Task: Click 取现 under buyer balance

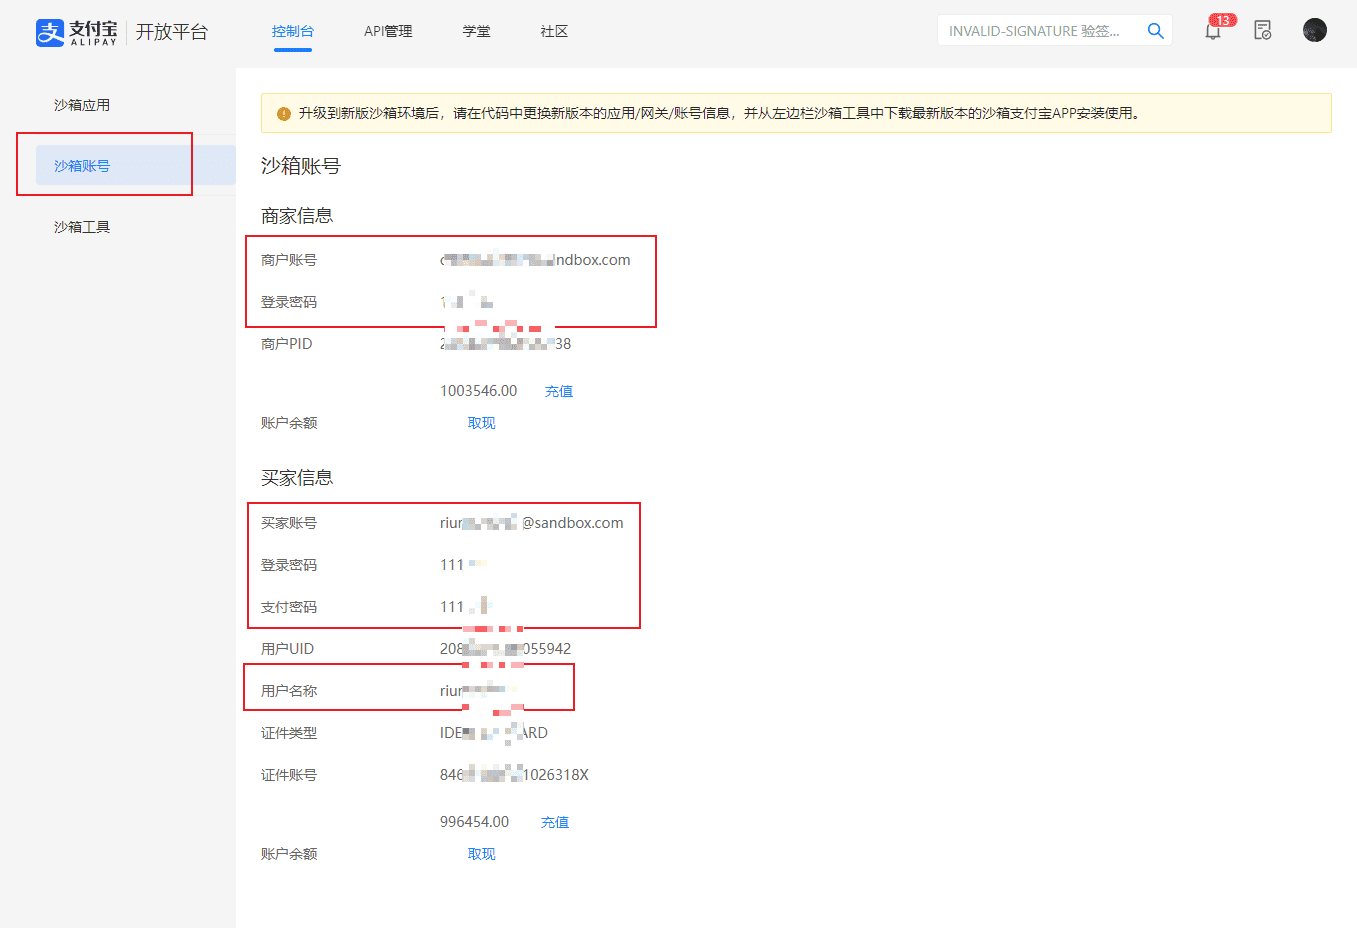Action: (x=482, y=854)
